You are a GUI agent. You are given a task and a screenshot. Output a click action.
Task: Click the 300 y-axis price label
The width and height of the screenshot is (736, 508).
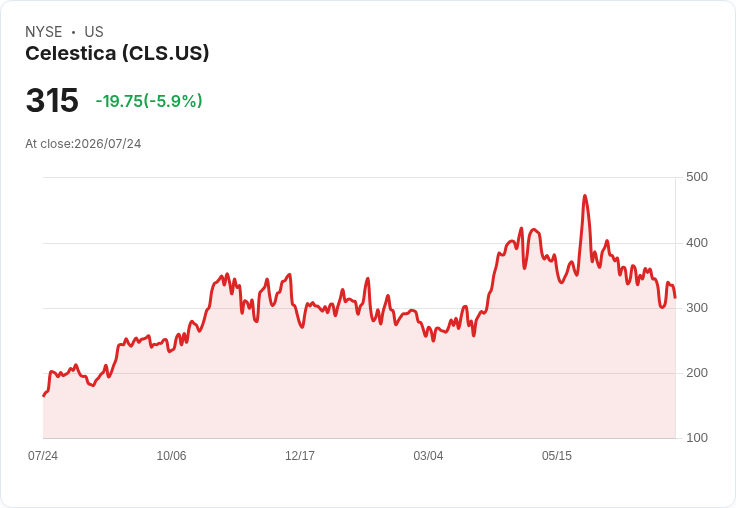coord(697,308)
